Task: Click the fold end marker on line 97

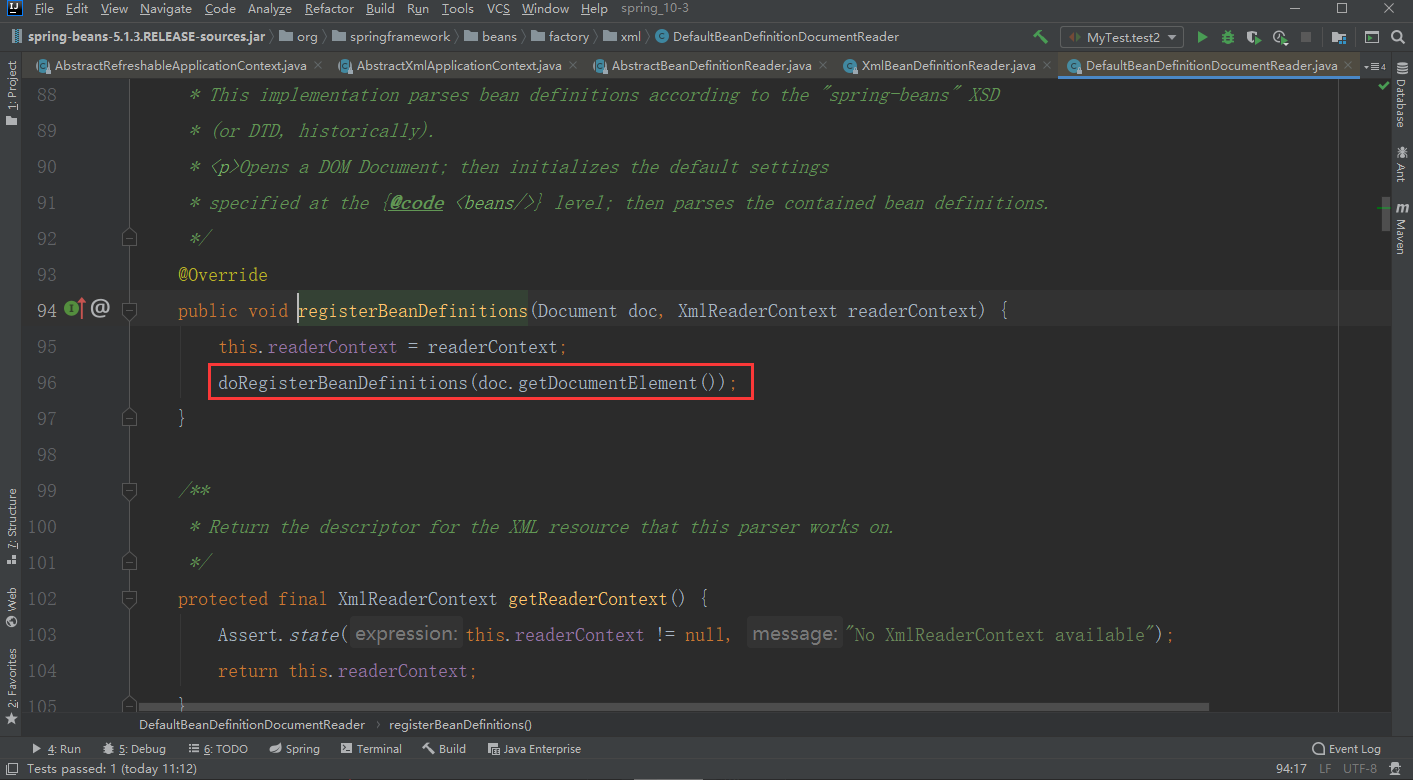Action: click(129, 418)
